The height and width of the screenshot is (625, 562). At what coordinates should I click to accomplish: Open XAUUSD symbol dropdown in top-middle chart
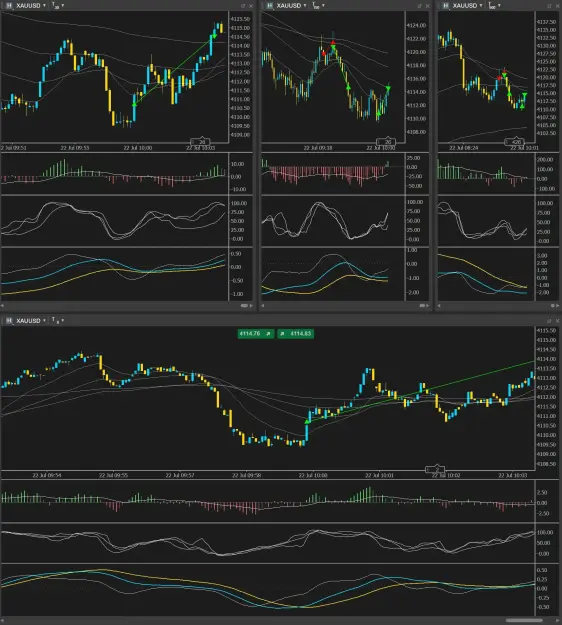292,6
